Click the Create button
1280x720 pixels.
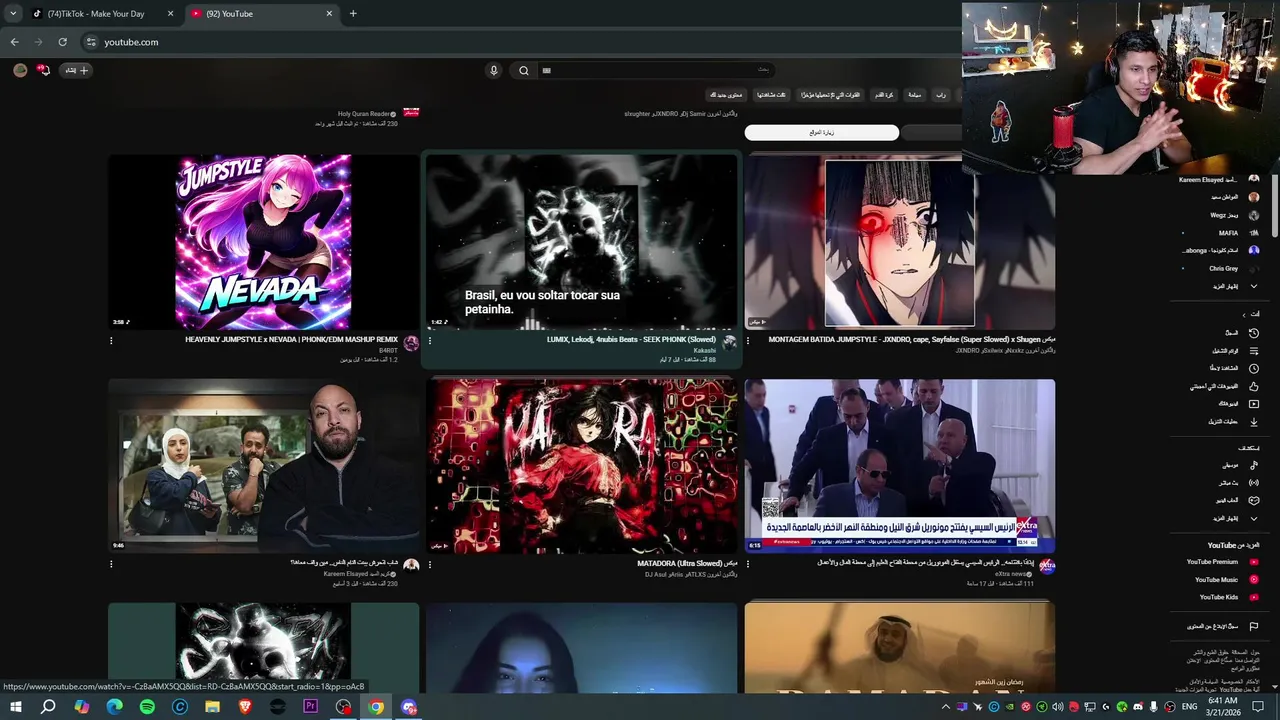coord(77,70)
